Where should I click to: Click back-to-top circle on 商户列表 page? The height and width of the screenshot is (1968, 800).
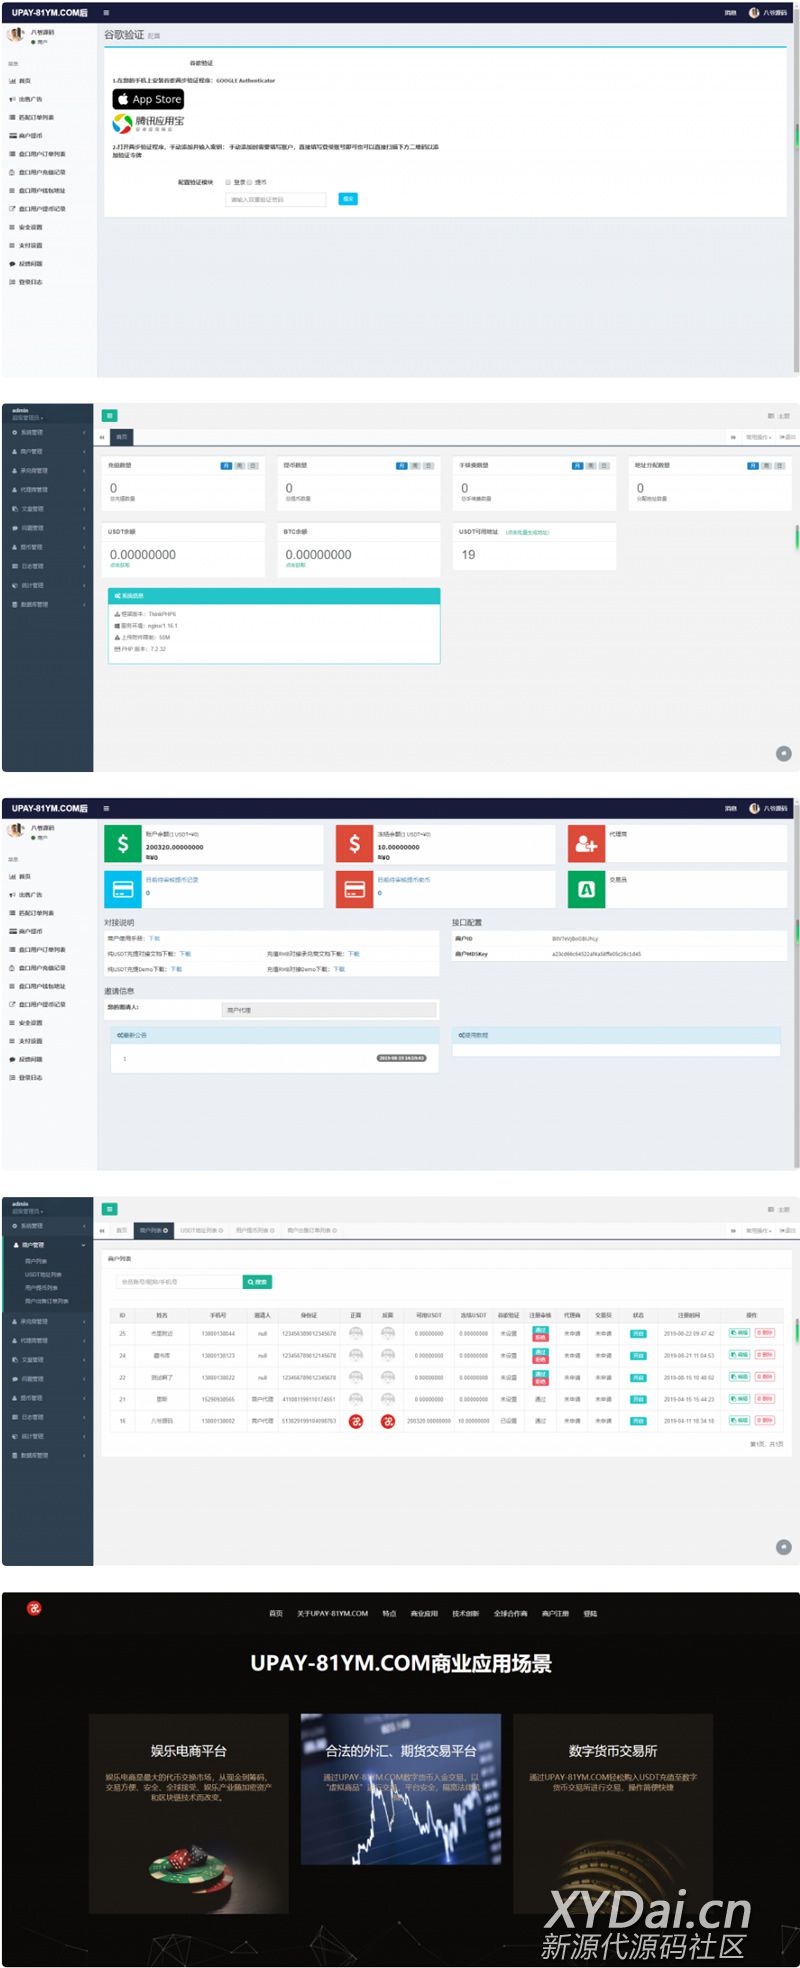pyautogui.click(x=784, y=1547)
